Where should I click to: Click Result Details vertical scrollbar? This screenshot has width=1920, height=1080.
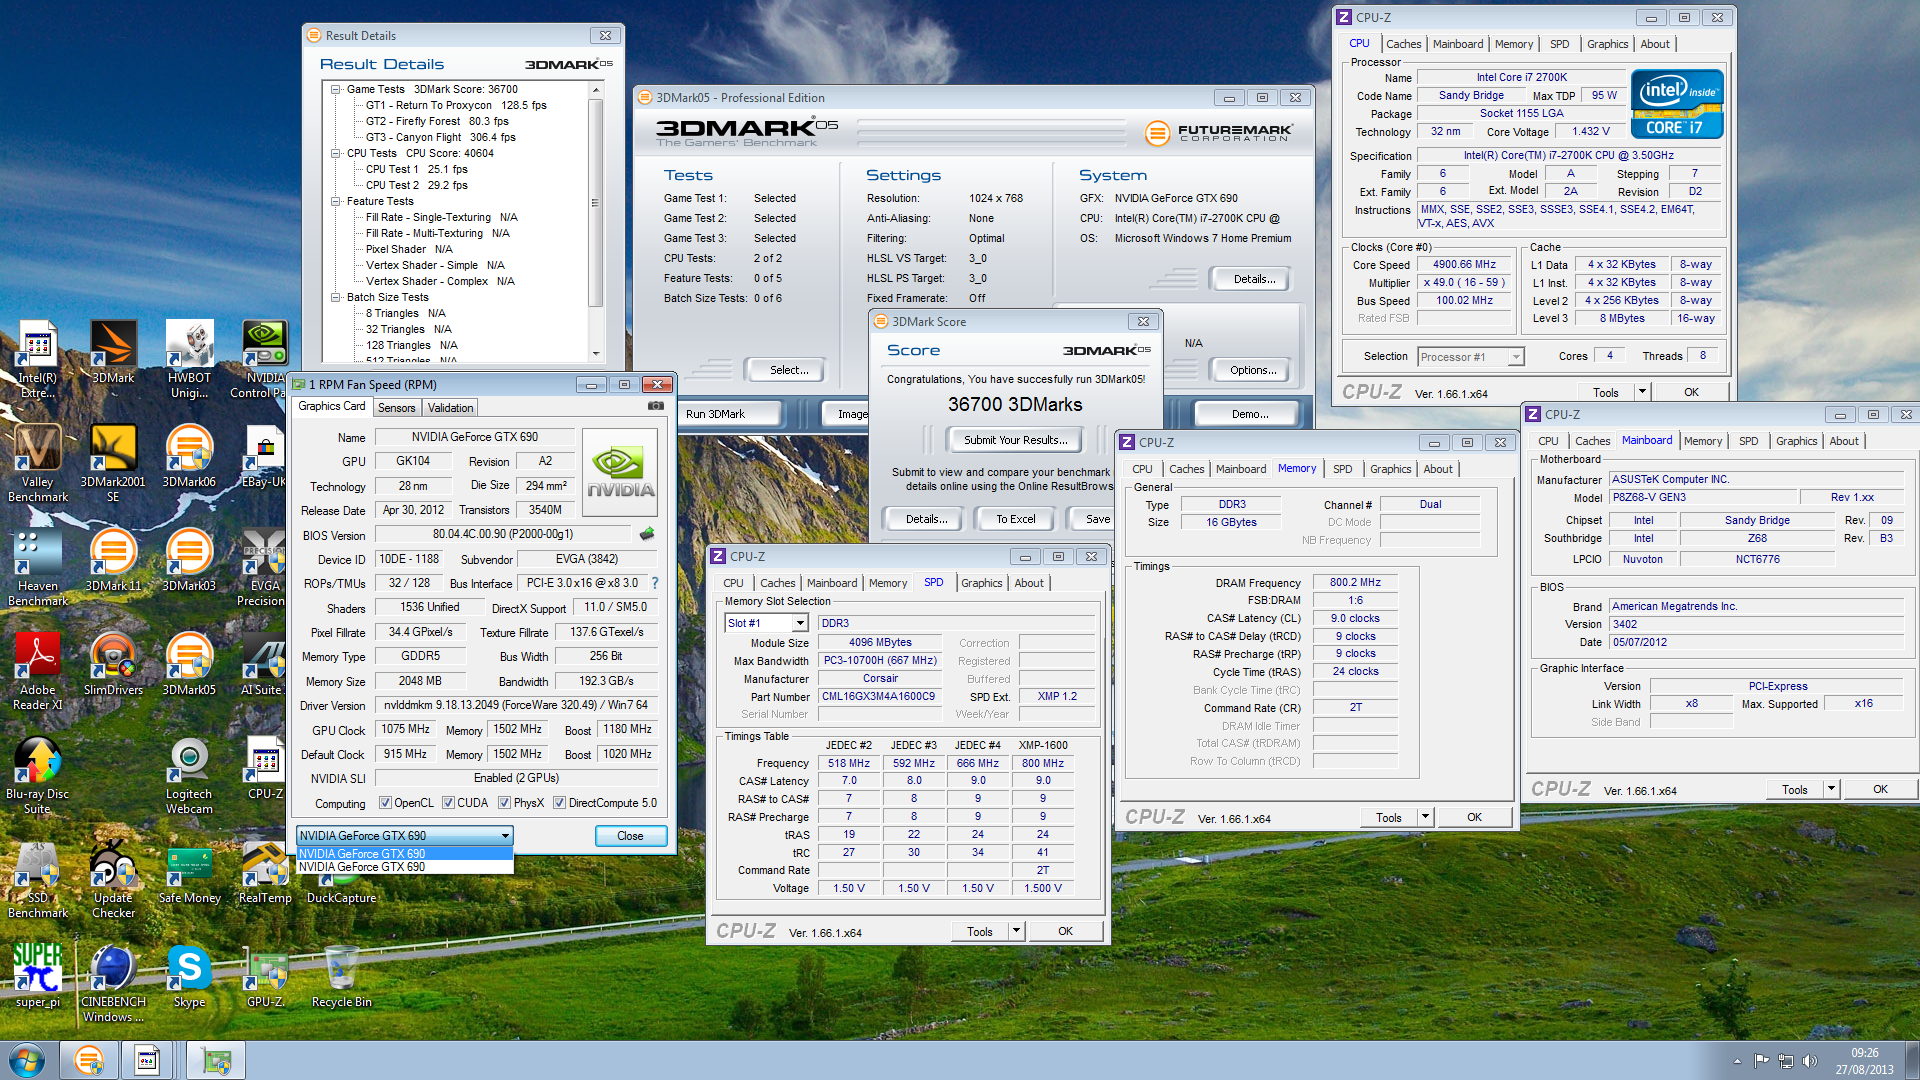pos(596,222)
